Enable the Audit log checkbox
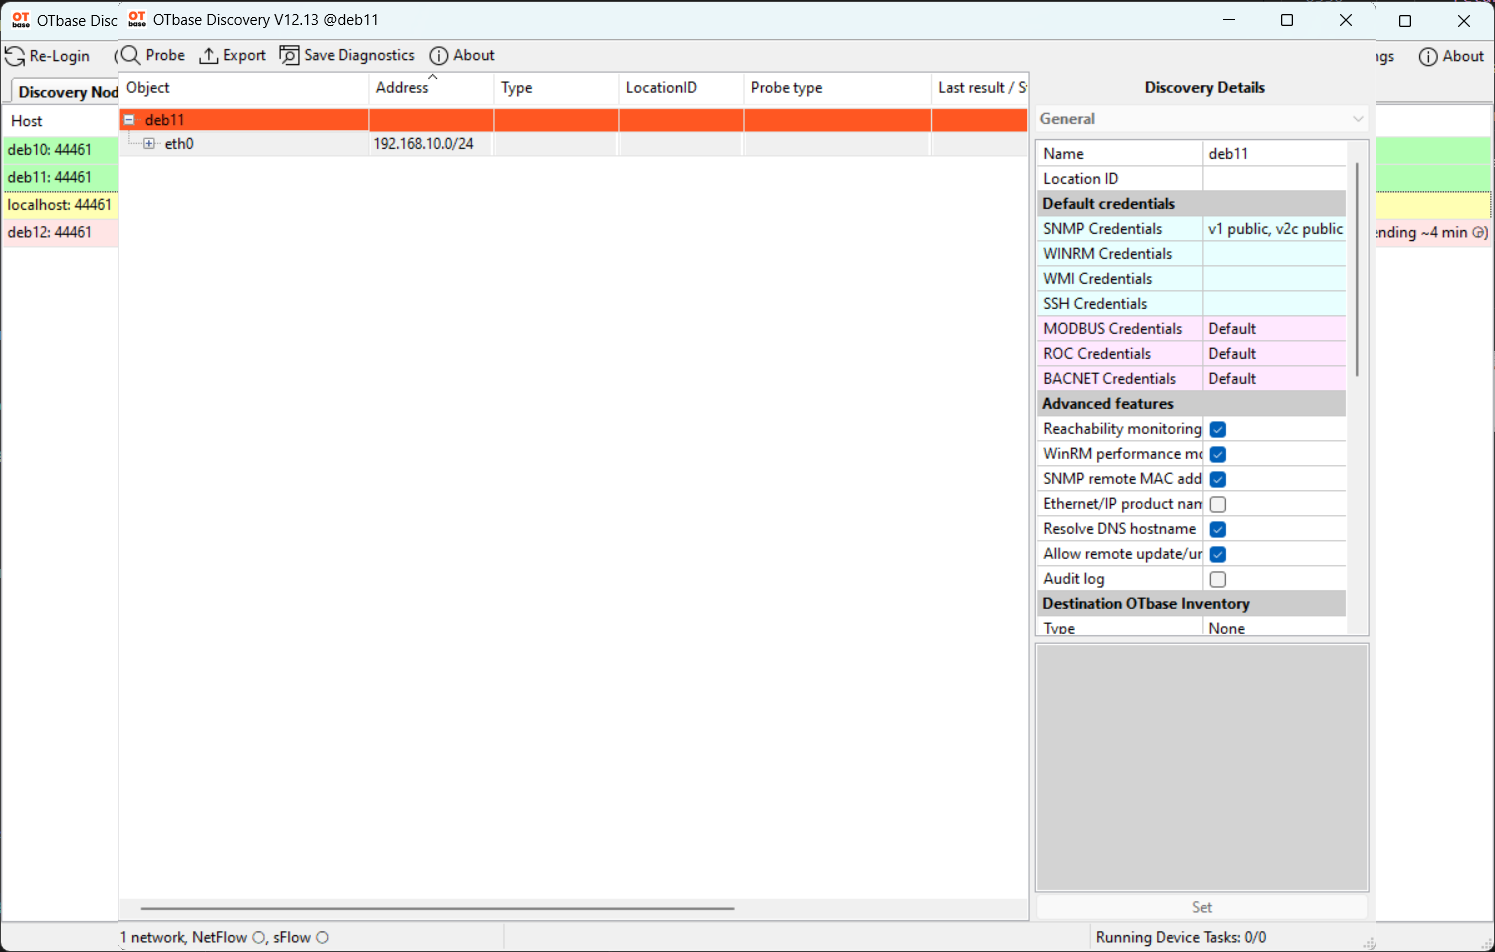Image resolution: width=1495 pixels, height=952 pixels. pos(1218,579)
